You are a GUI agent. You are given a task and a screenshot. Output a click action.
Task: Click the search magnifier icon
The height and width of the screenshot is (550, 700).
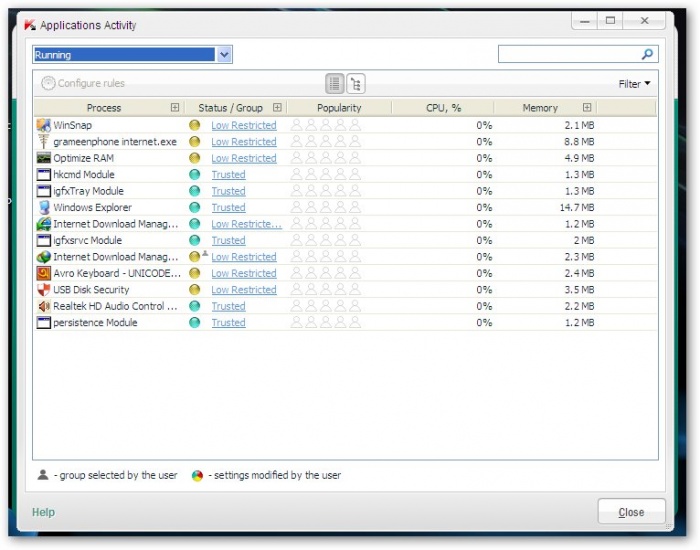(647, 54)
